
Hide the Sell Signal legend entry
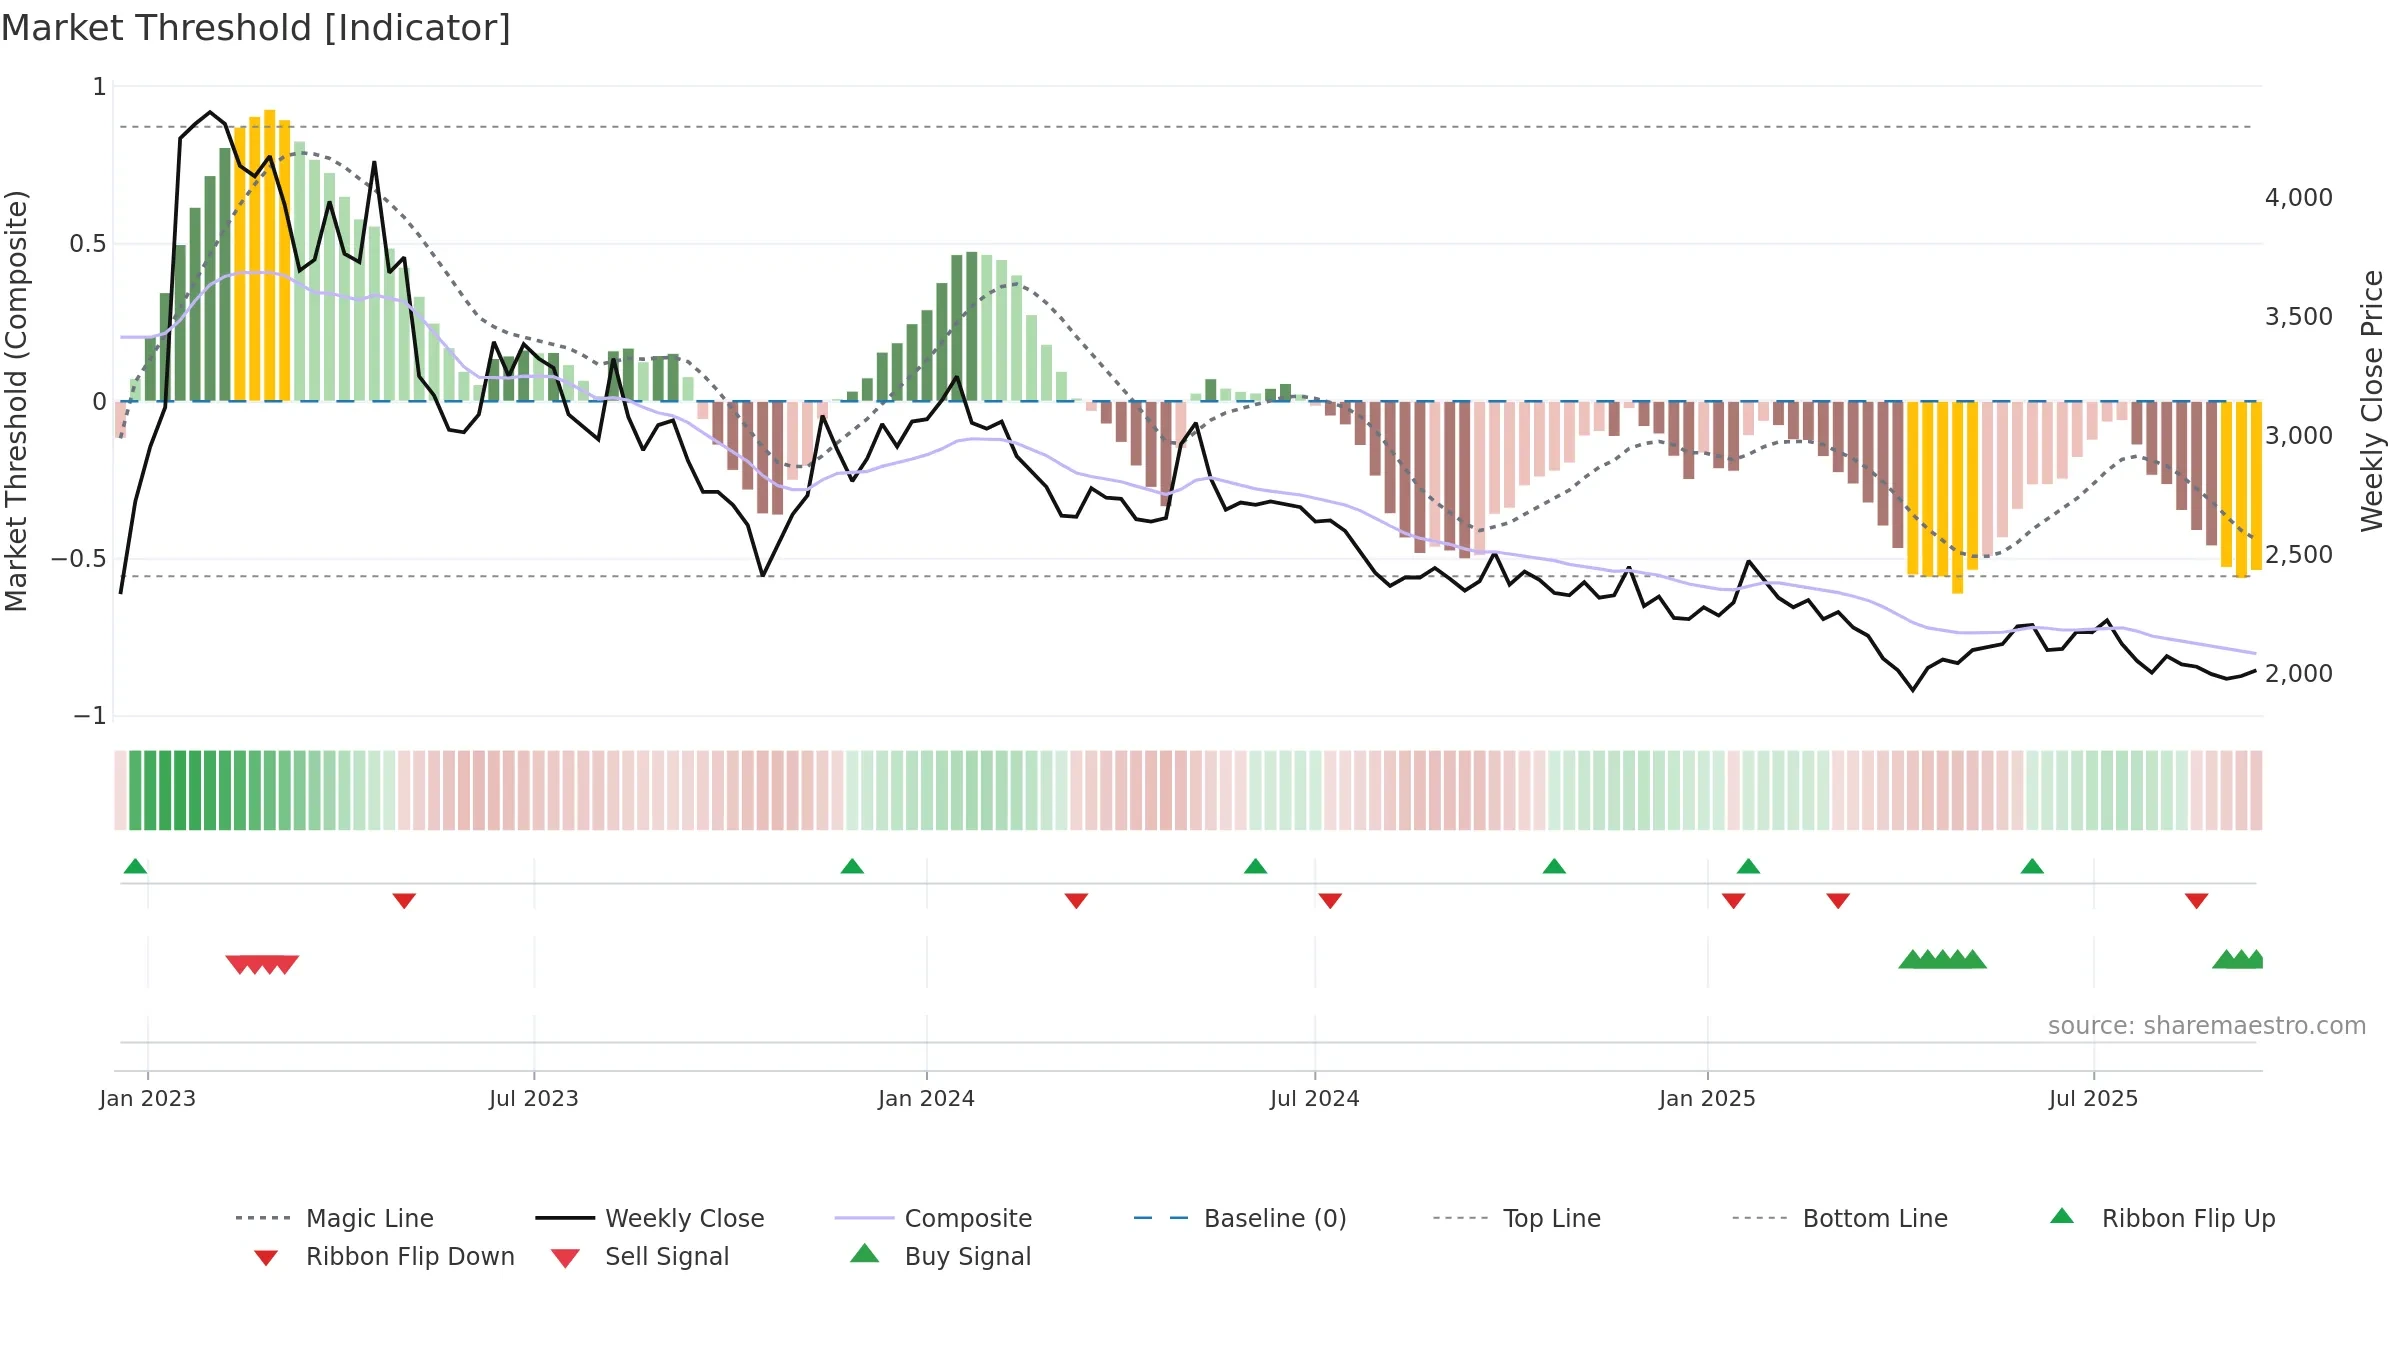640,1256
